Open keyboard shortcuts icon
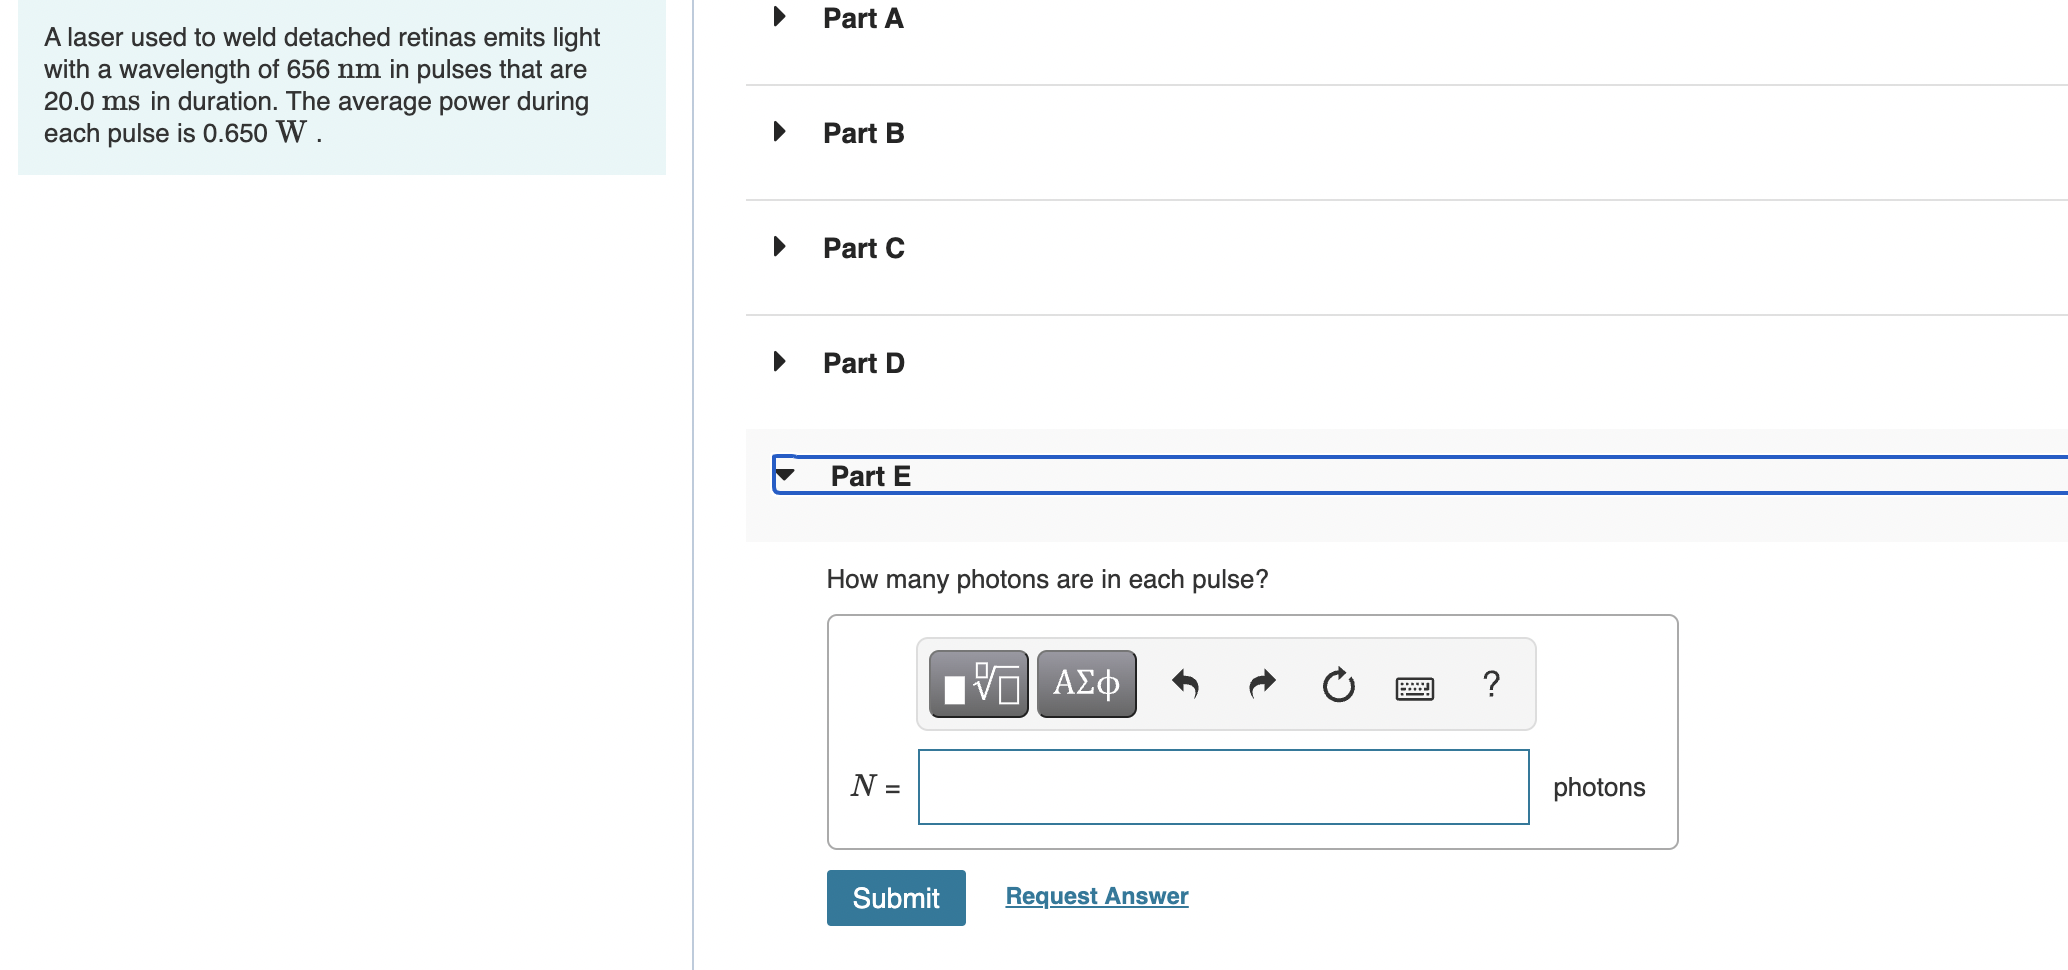The image size is (2068, 970). (1414, 688)
